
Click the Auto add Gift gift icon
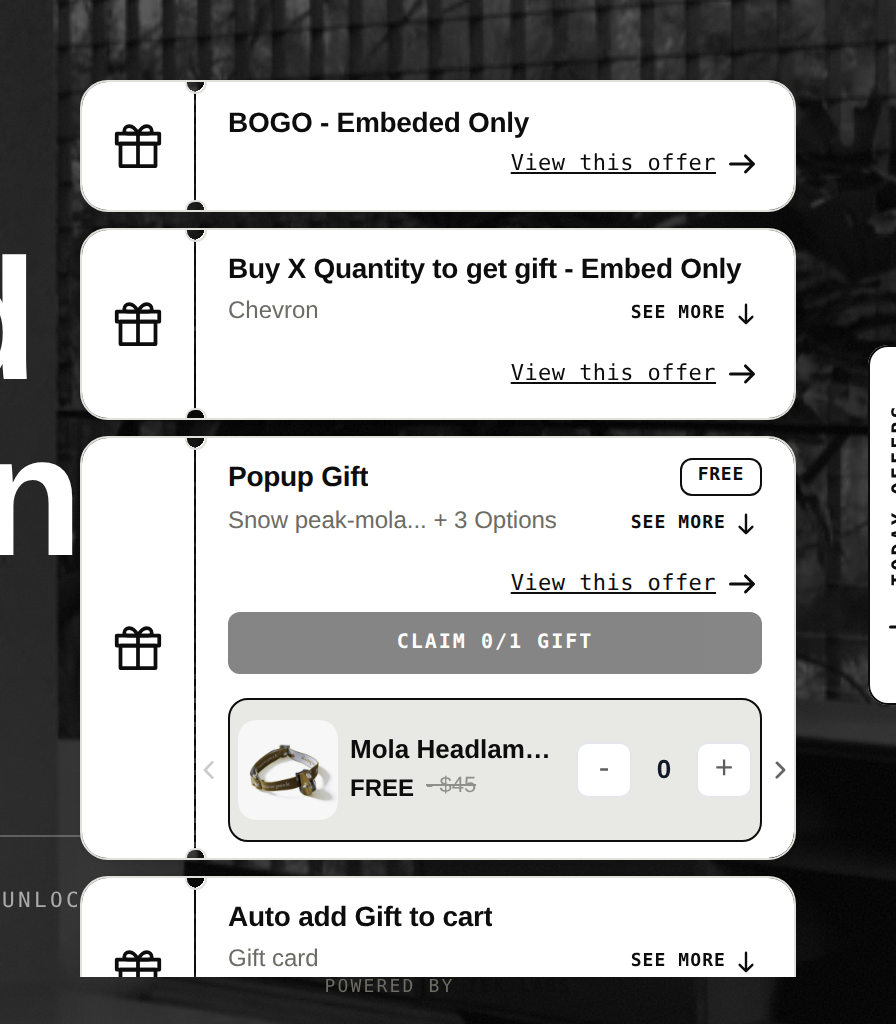click(138, 963)
